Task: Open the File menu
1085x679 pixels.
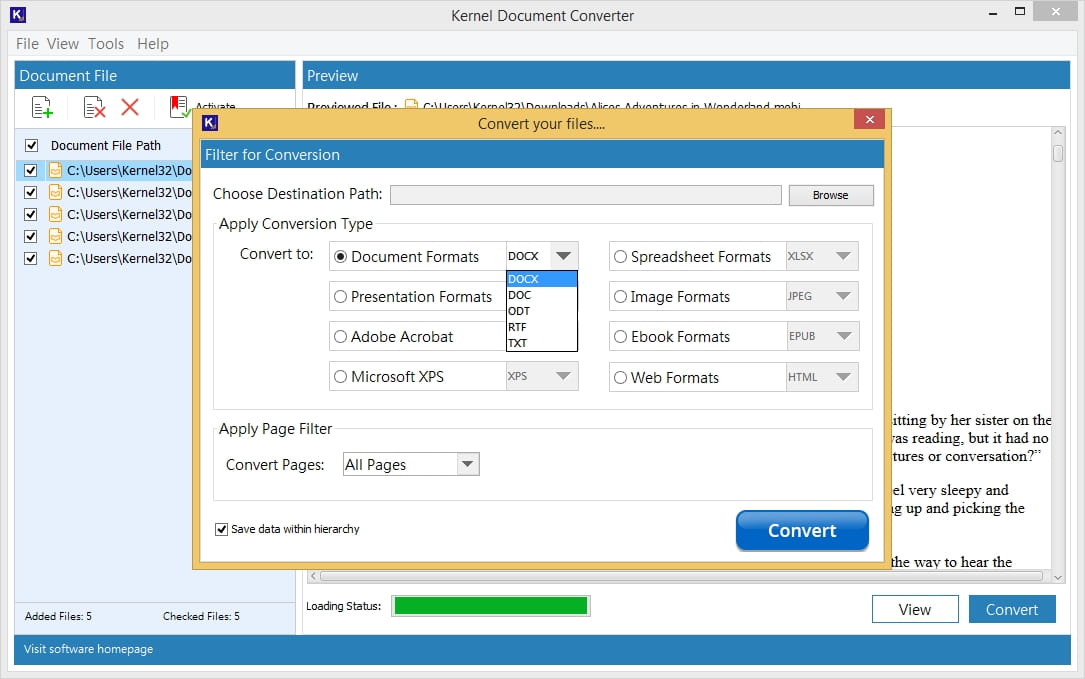Action: pyautogui.click(x=27, y=44)
